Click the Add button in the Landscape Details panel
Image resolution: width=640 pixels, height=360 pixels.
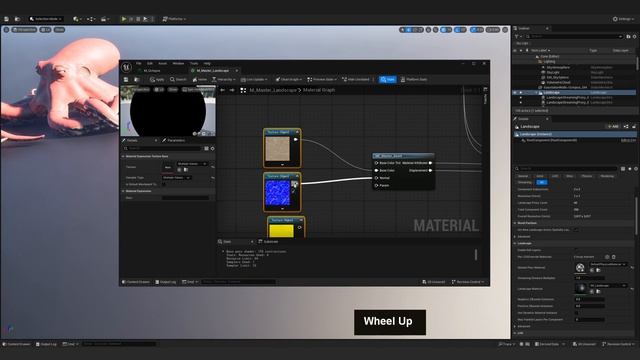613,127
